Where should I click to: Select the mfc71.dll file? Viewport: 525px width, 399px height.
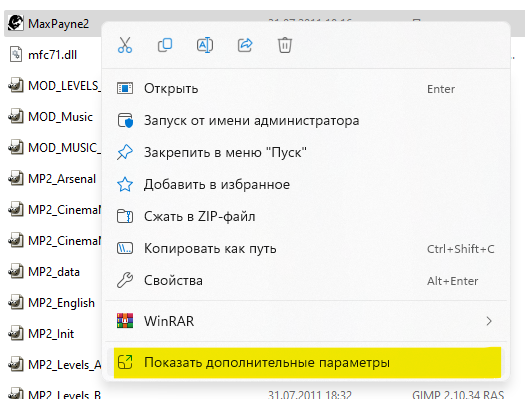pos(53,55)
